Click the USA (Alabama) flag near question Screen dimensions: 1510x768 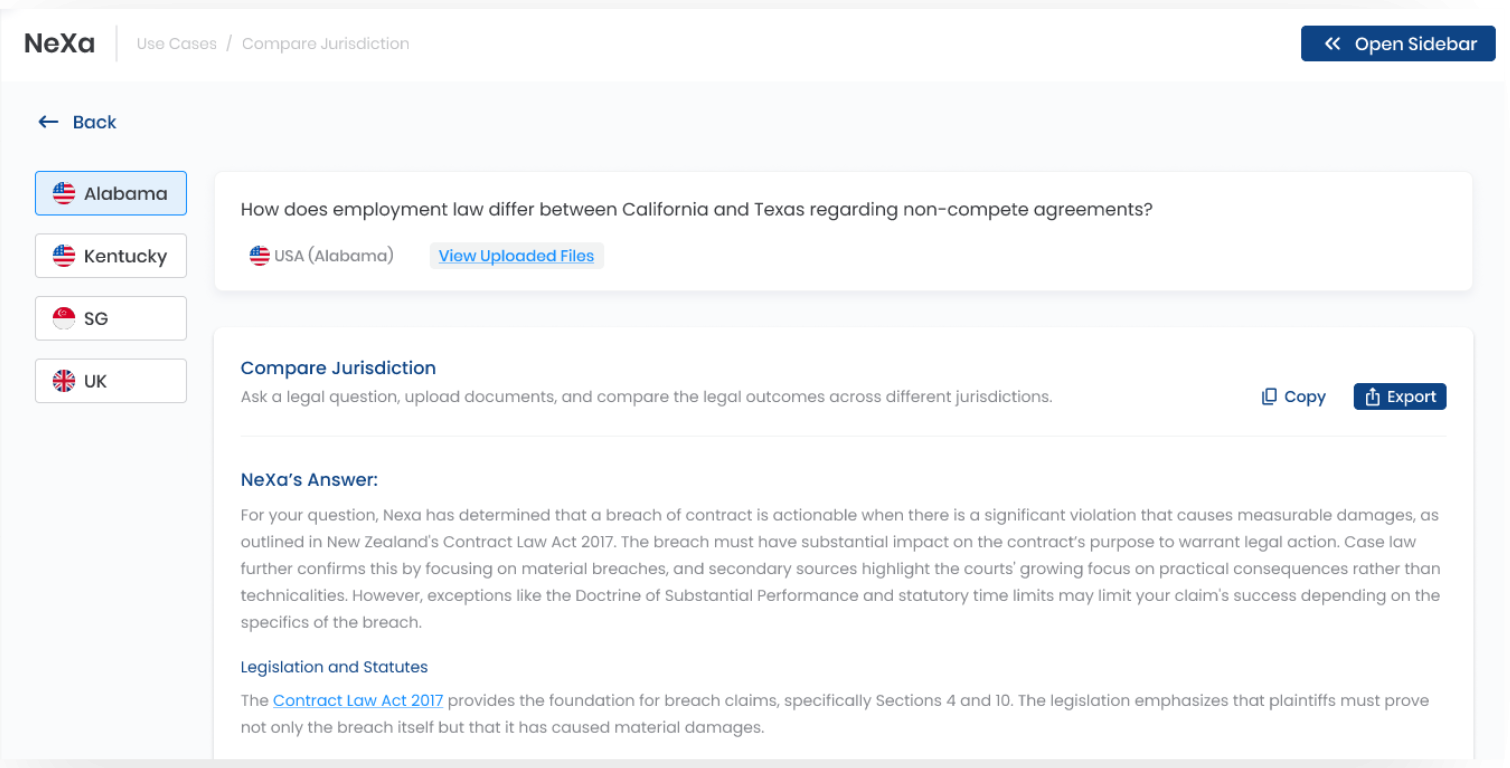click(x=260, y=256)
